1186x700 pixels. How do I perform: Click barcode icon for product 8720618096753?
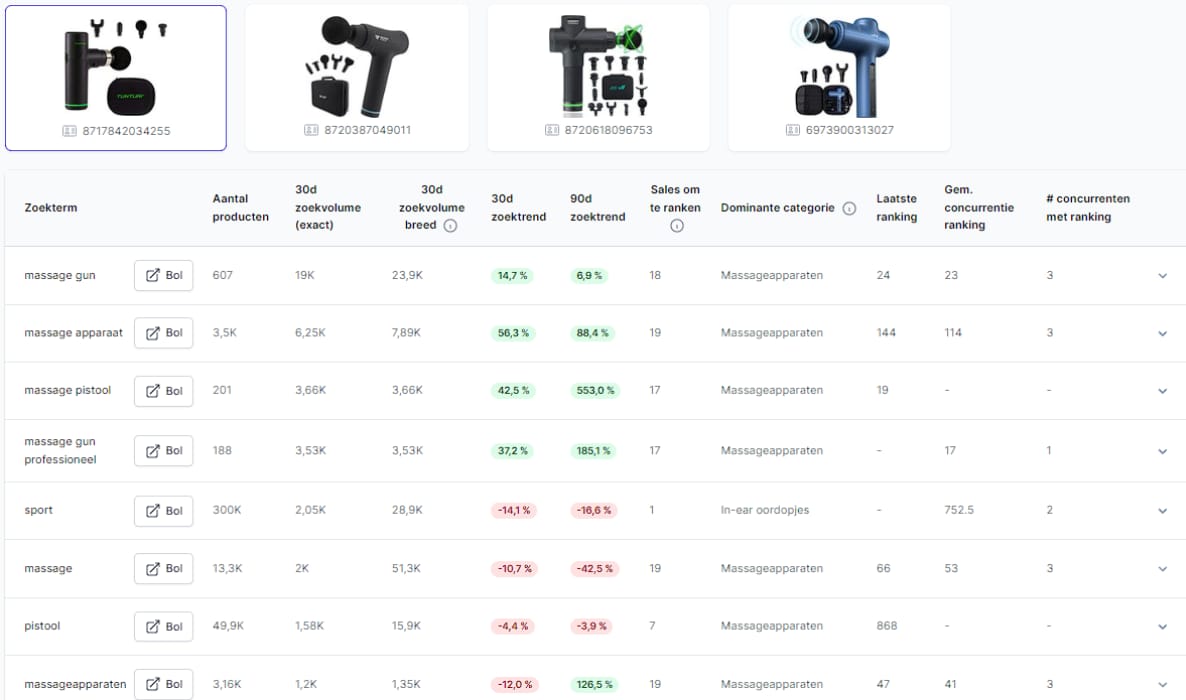tap(552, 130)
